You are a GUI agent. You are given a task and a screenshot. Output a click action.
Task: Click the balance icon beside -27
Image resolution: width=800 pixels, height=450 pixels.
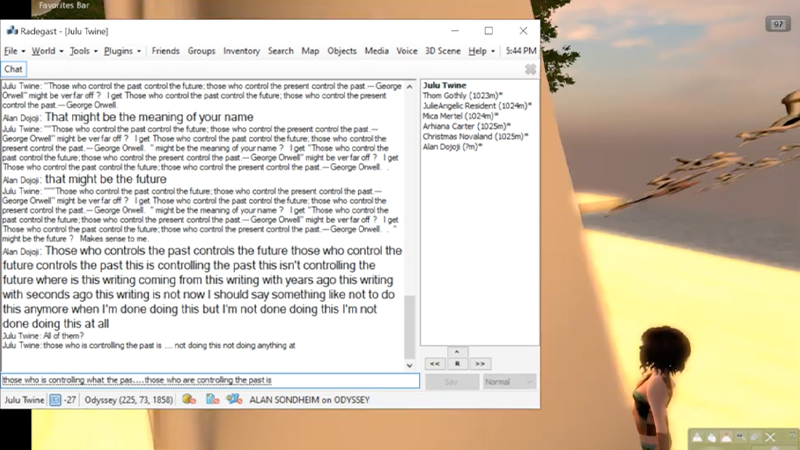tap(55, 399)
